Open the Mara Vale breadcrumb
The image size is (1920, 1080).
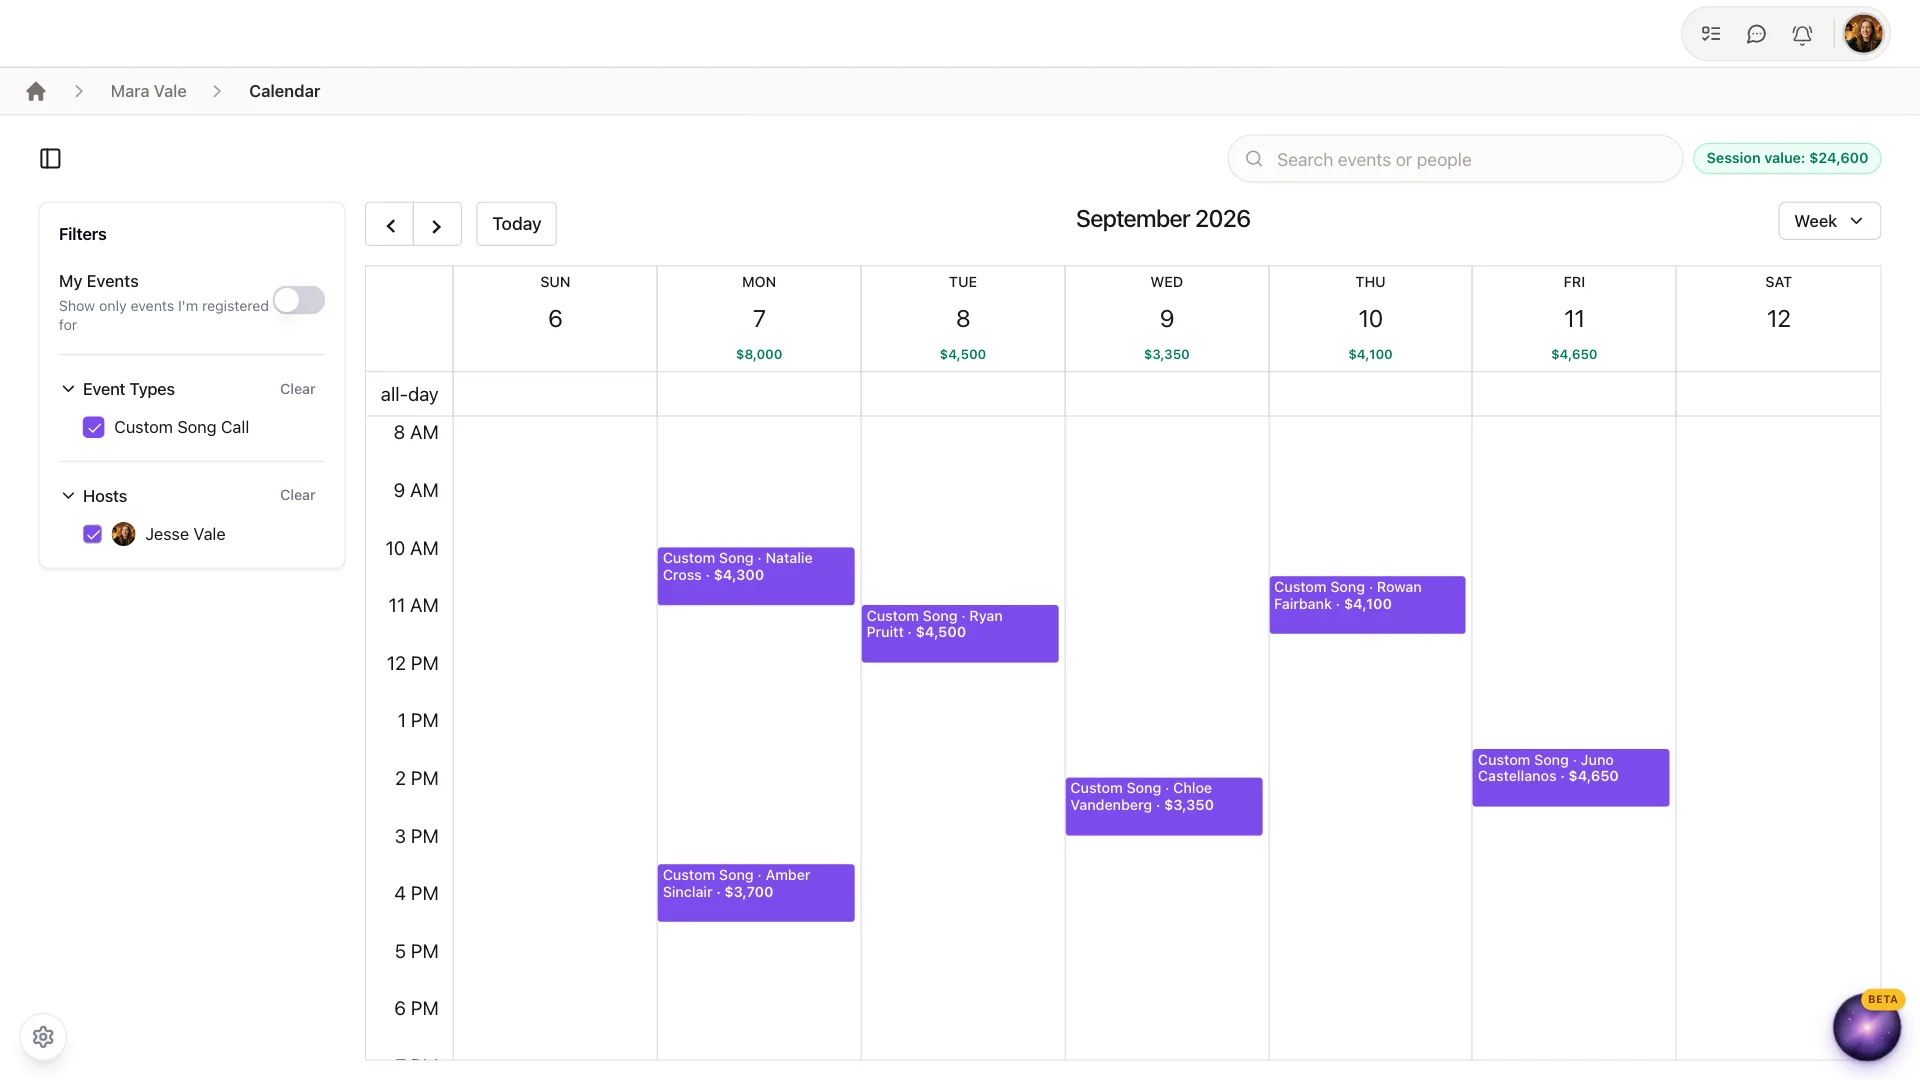pos(148,91)
